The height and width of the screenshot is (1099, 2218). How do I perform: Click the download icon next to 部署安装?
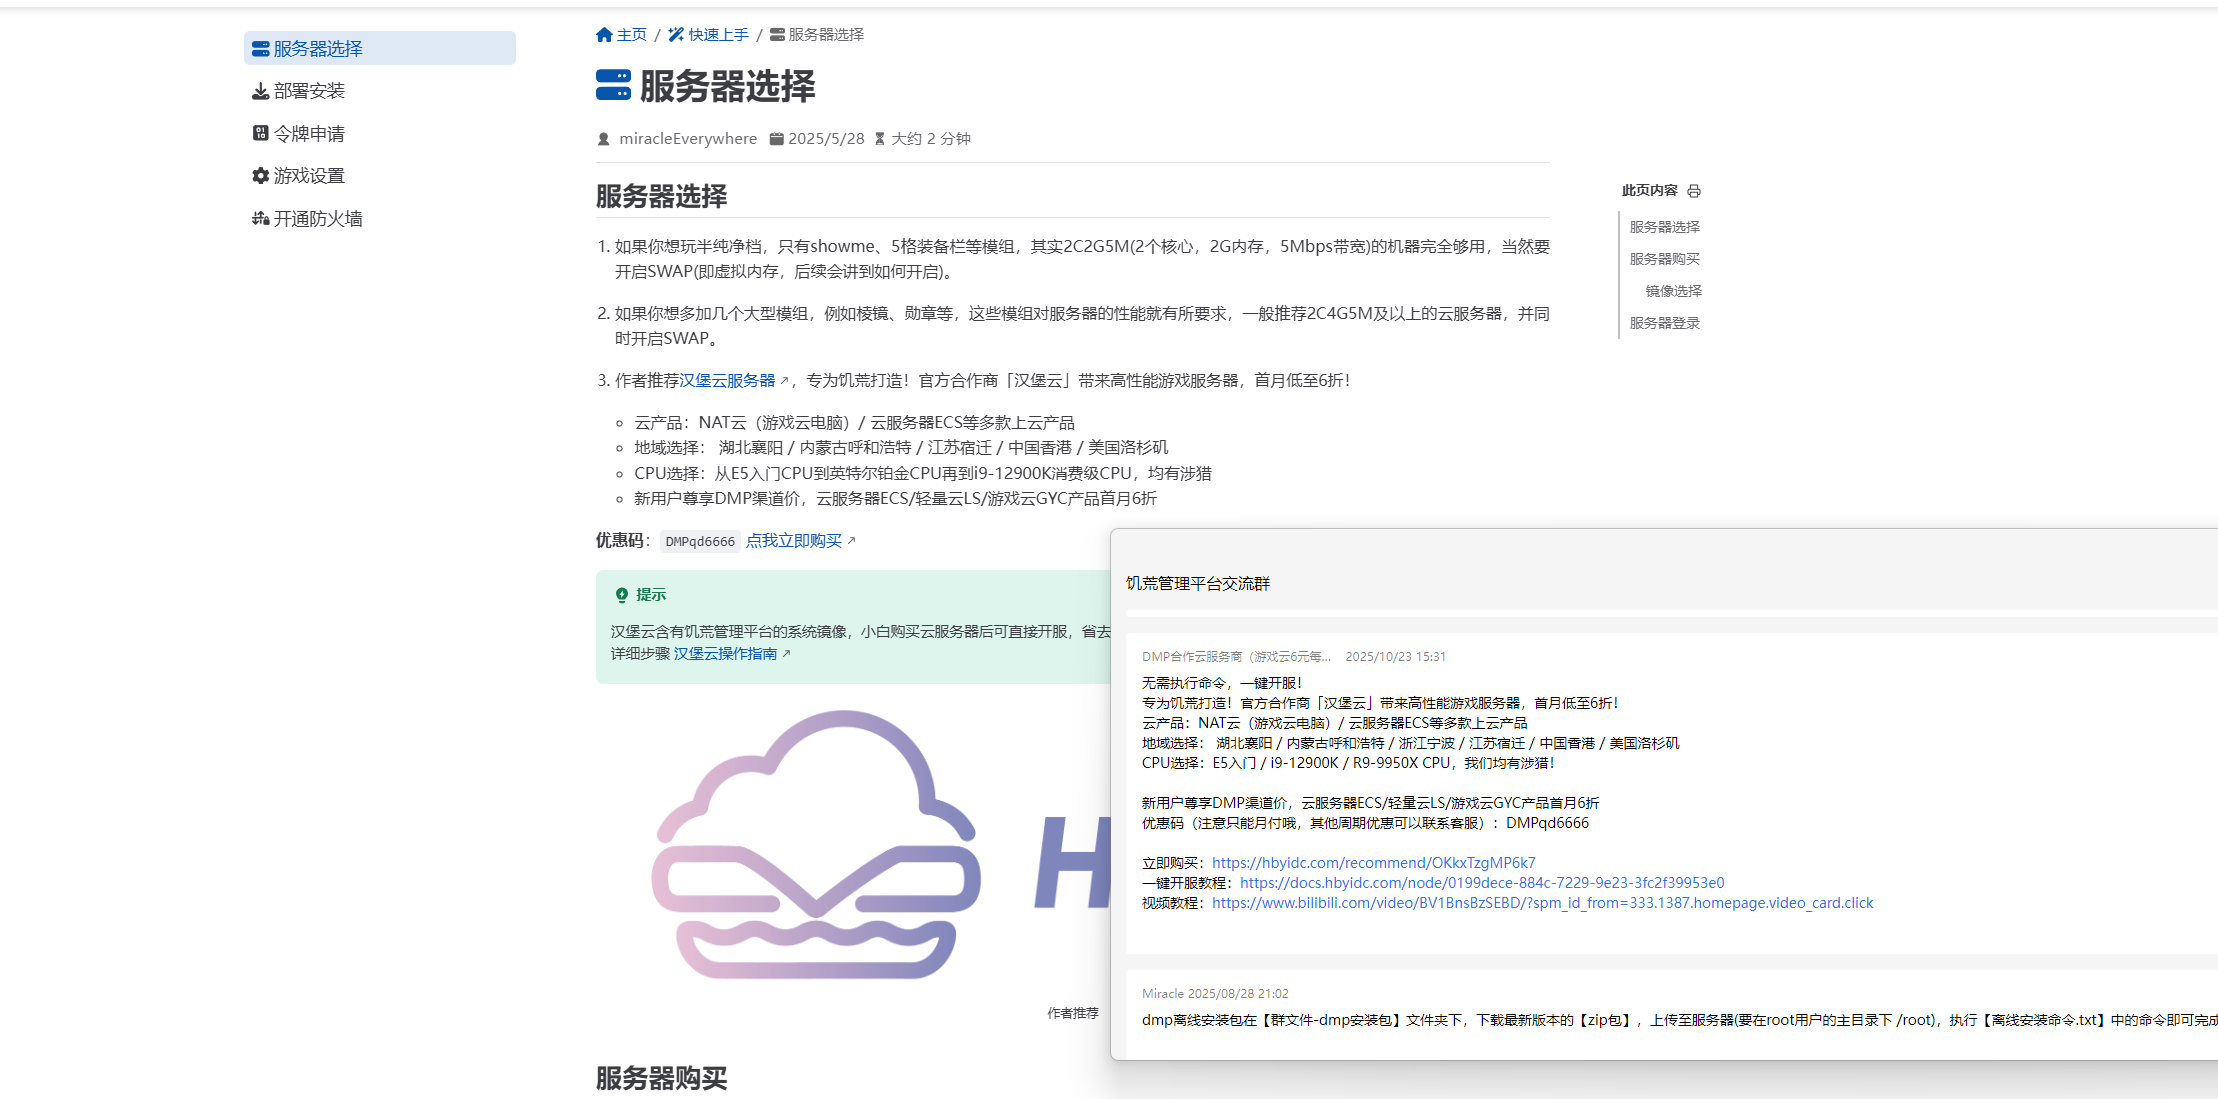(259, 90)
